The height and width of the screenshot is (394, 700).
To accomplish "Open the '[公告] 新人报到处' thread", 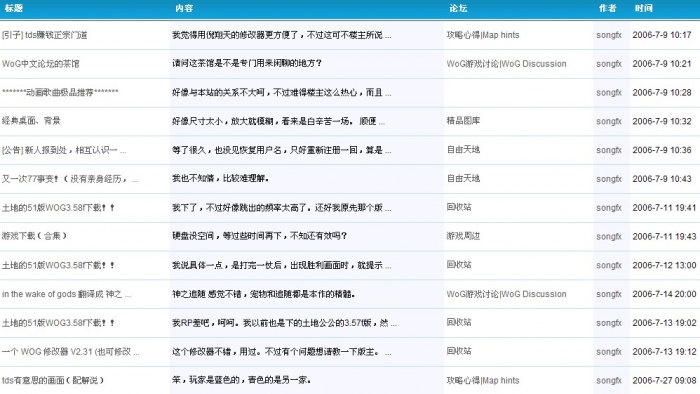I will coord(64,150).
